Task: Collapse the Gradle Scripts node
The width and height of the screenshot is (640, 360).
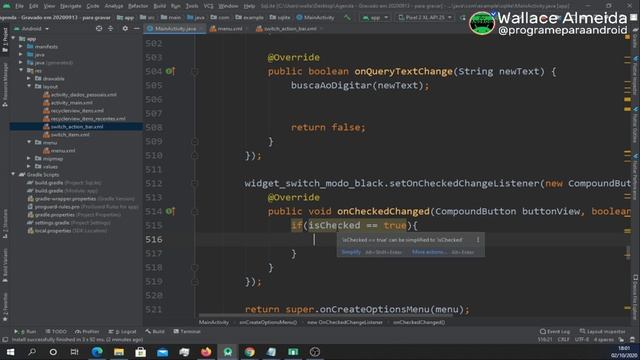Action: coord(13,174)
